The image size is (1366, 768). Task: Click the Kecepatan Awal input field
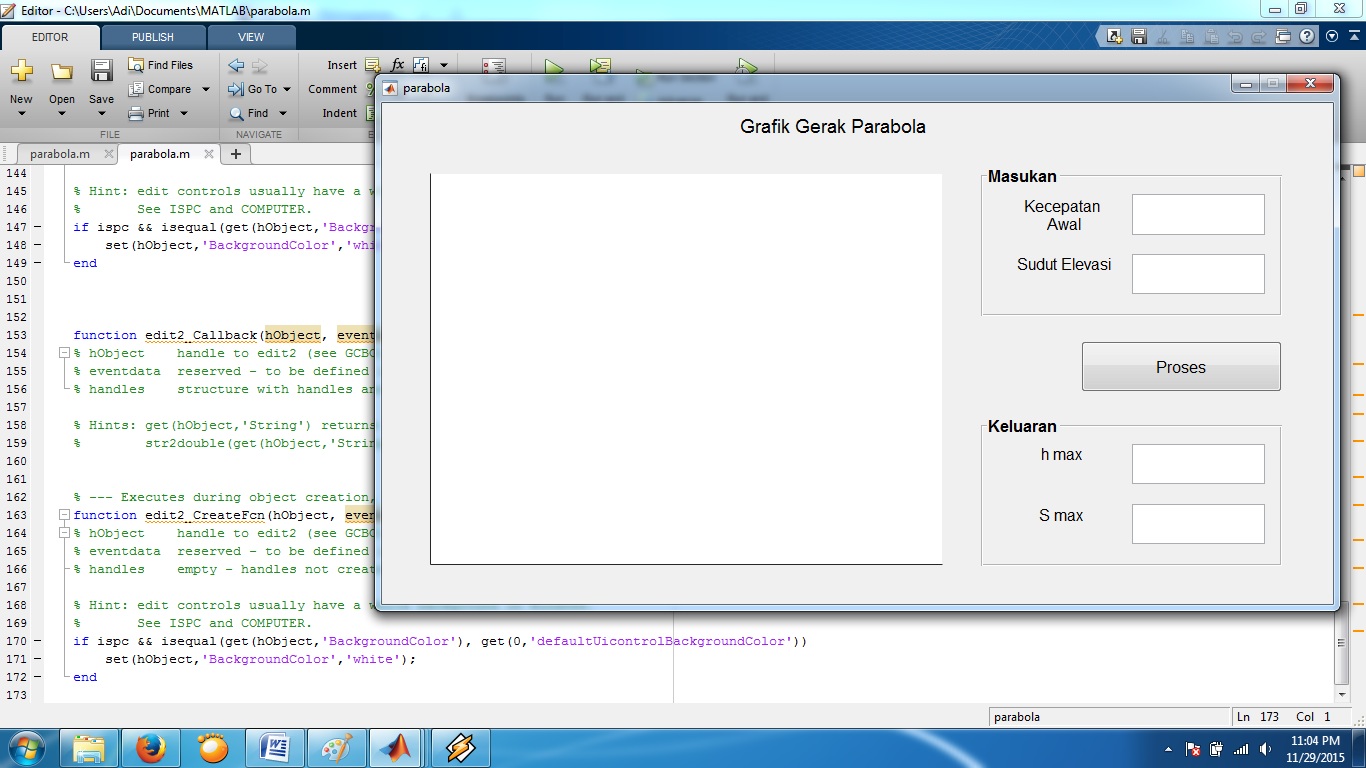pyautogui.click(x=1198, y=215)
